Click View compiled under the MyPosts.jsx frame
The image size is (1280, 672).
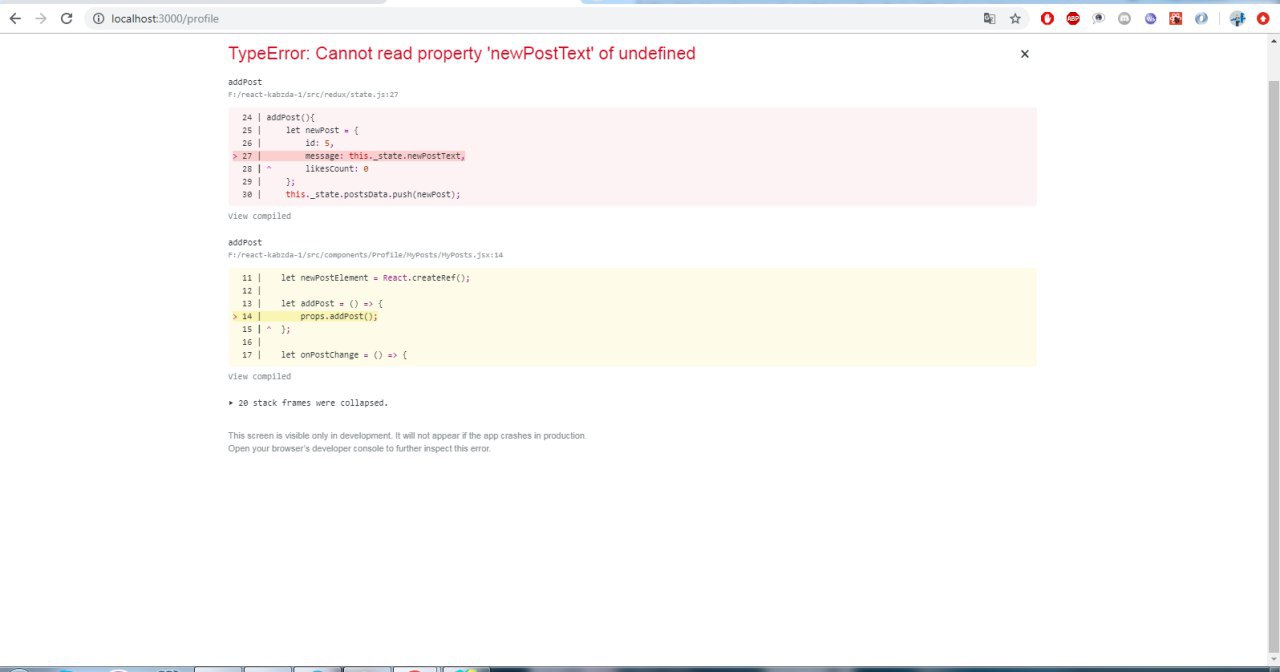(x=259, y=377)
